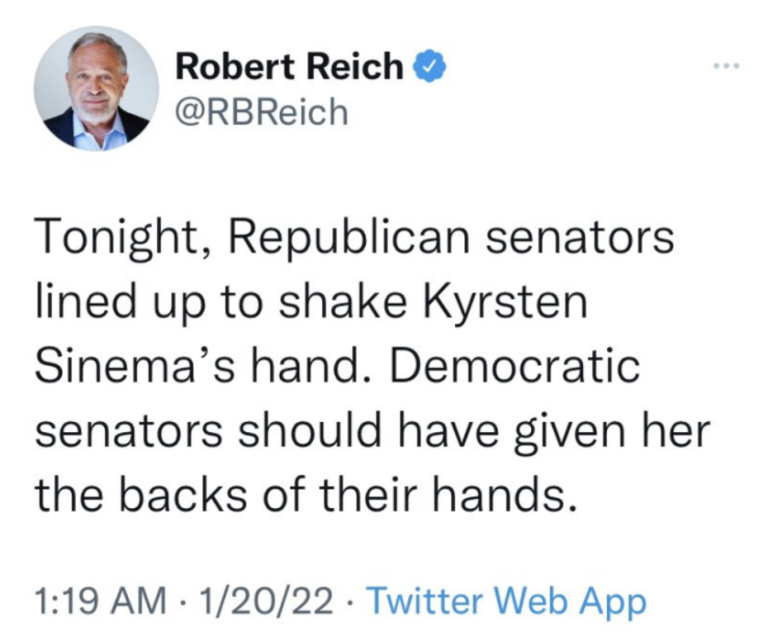Click the Twitter Web App source link
768x636 pixels.
507,602
